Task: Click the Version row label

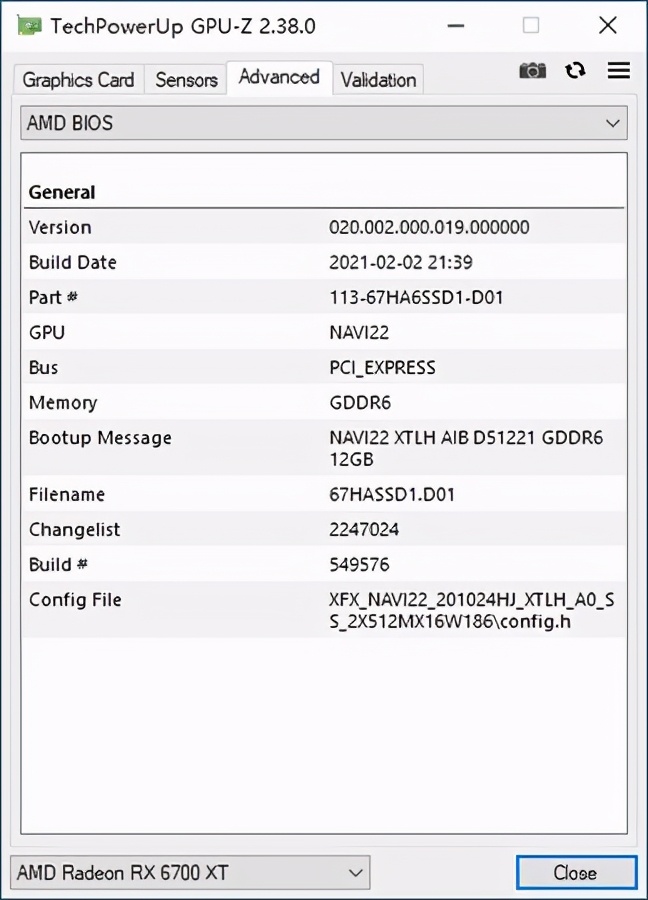Action: pyautogui.click(x=60, y=227)
